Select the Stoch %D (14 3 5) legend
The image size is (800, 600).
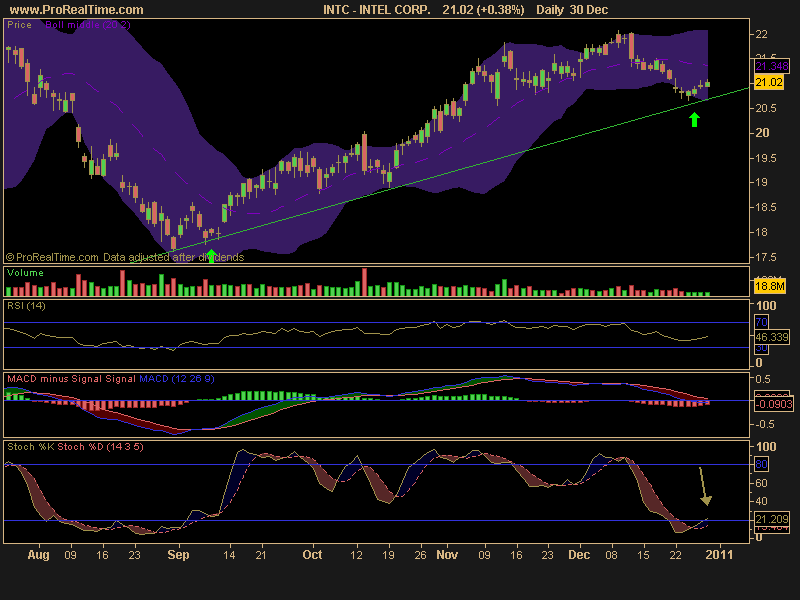[101, 446]
